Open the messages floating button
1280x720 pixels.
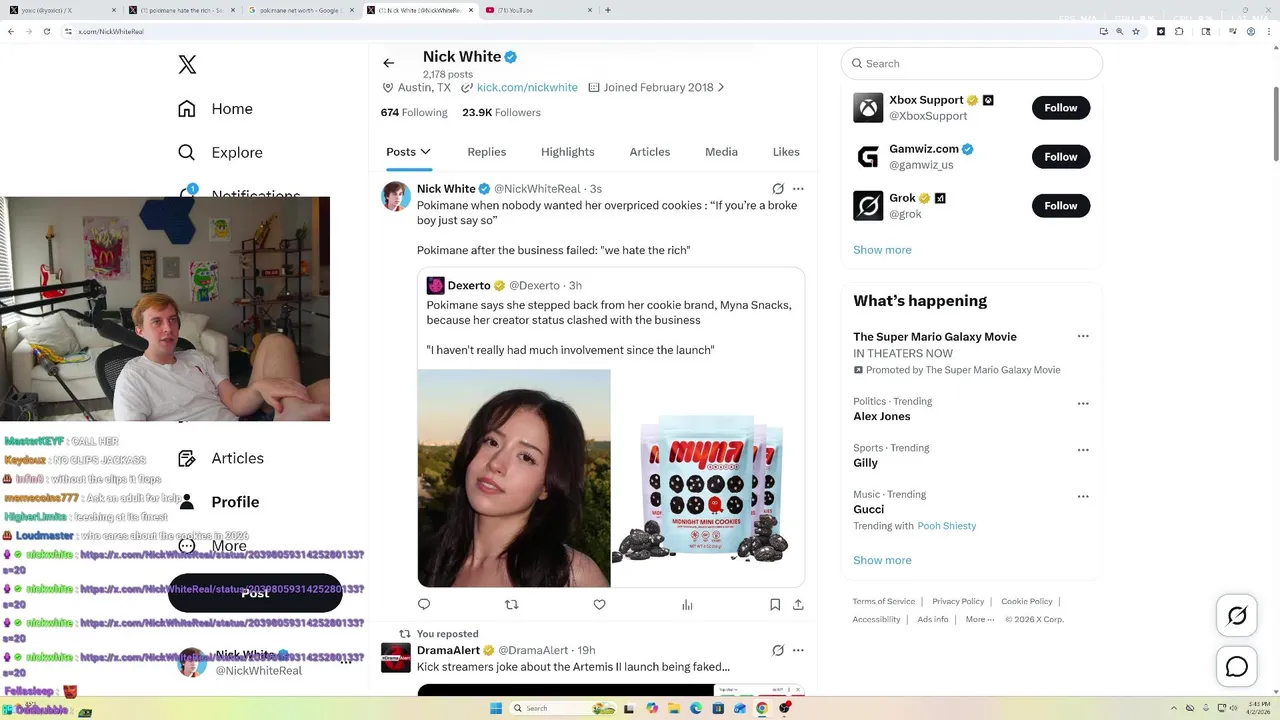coord(1237,667)
